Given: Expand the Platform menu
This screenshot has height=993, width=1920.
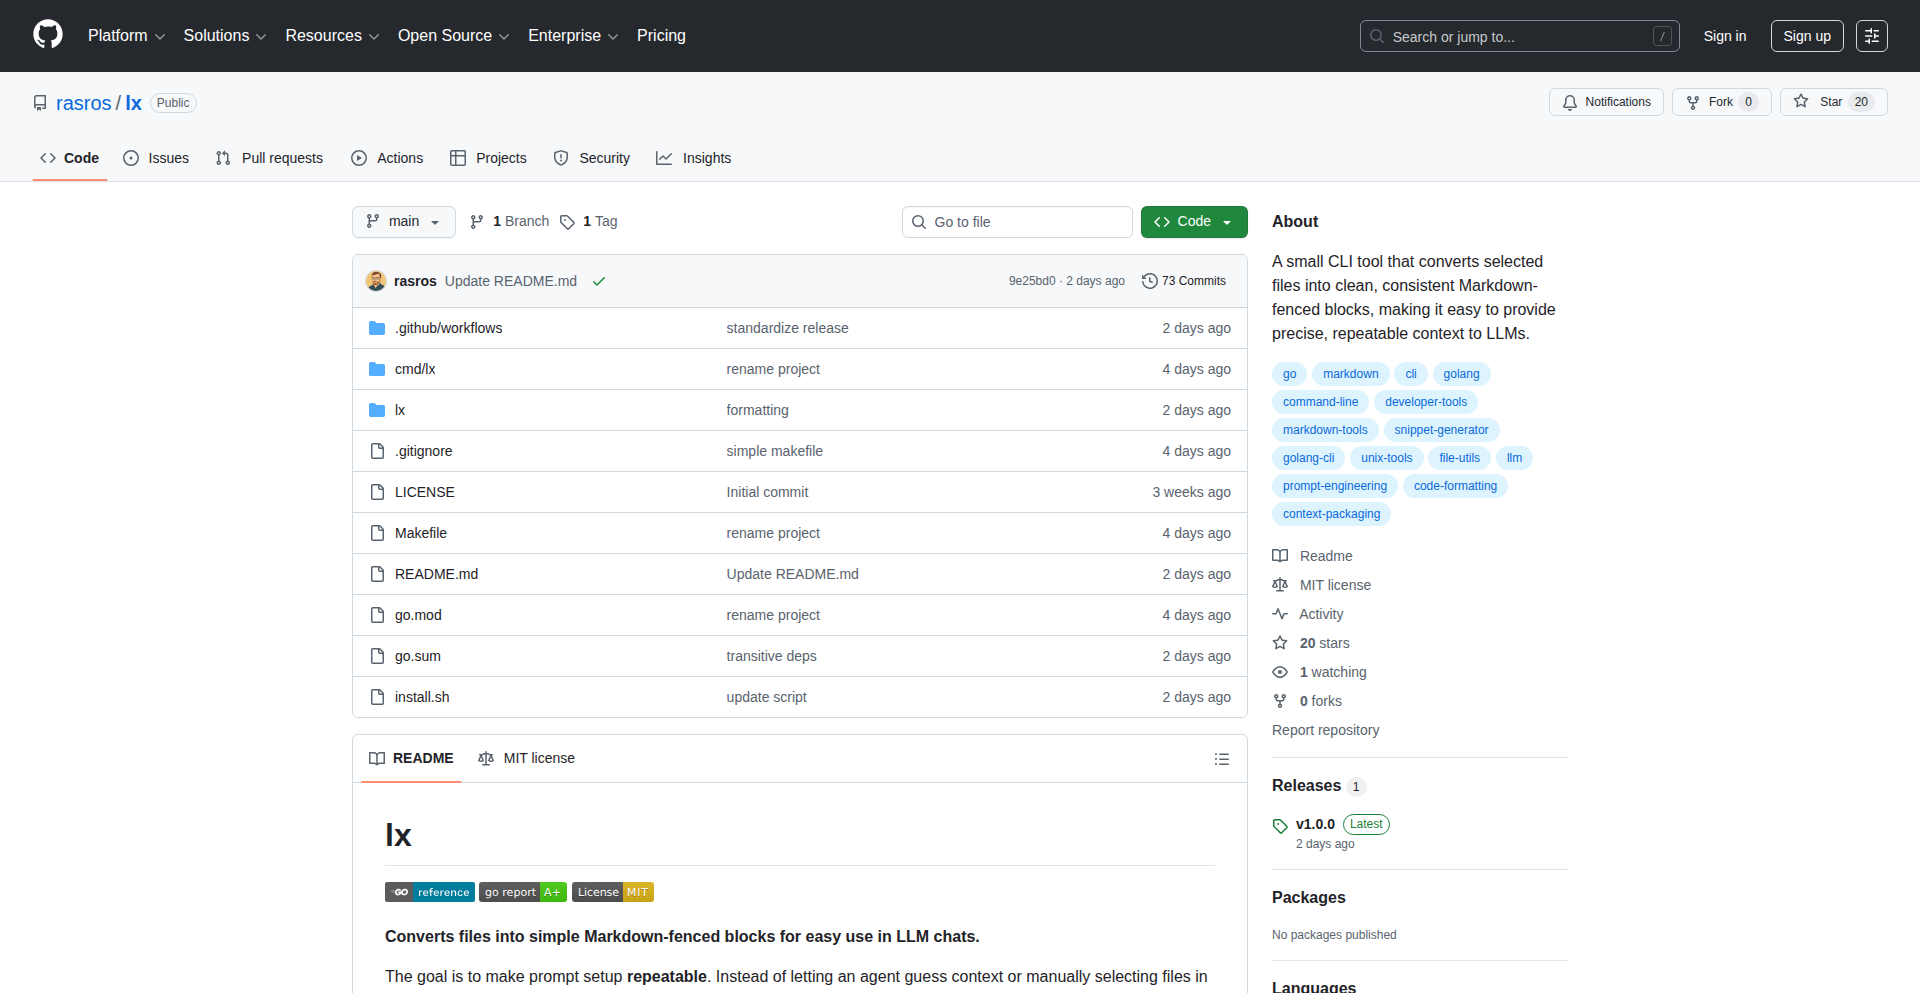Looking at the screenshot, I should point(126,36).
